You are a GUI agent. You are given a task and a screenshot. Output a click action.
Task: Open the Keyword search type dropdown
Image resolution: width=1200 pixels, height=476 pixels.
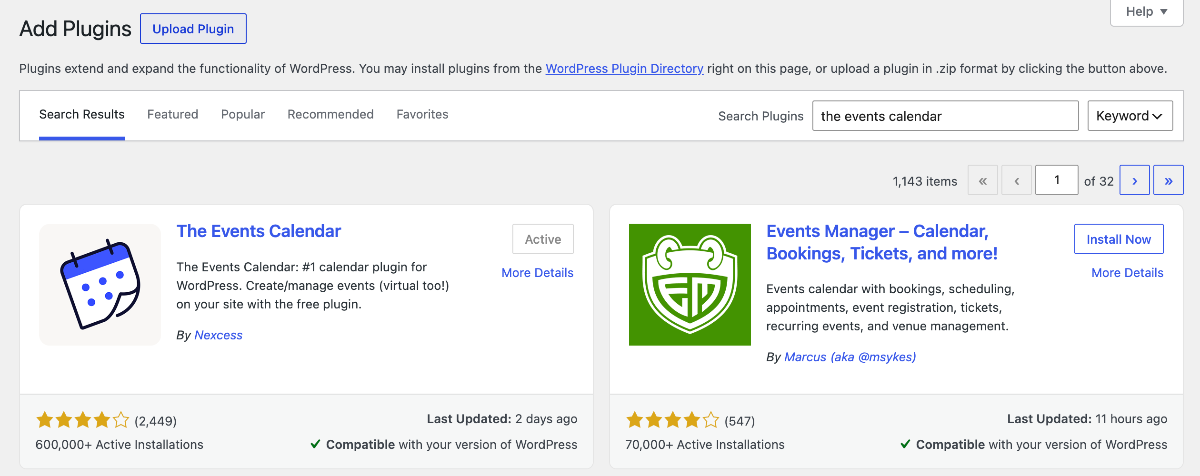pos(1130,116)
